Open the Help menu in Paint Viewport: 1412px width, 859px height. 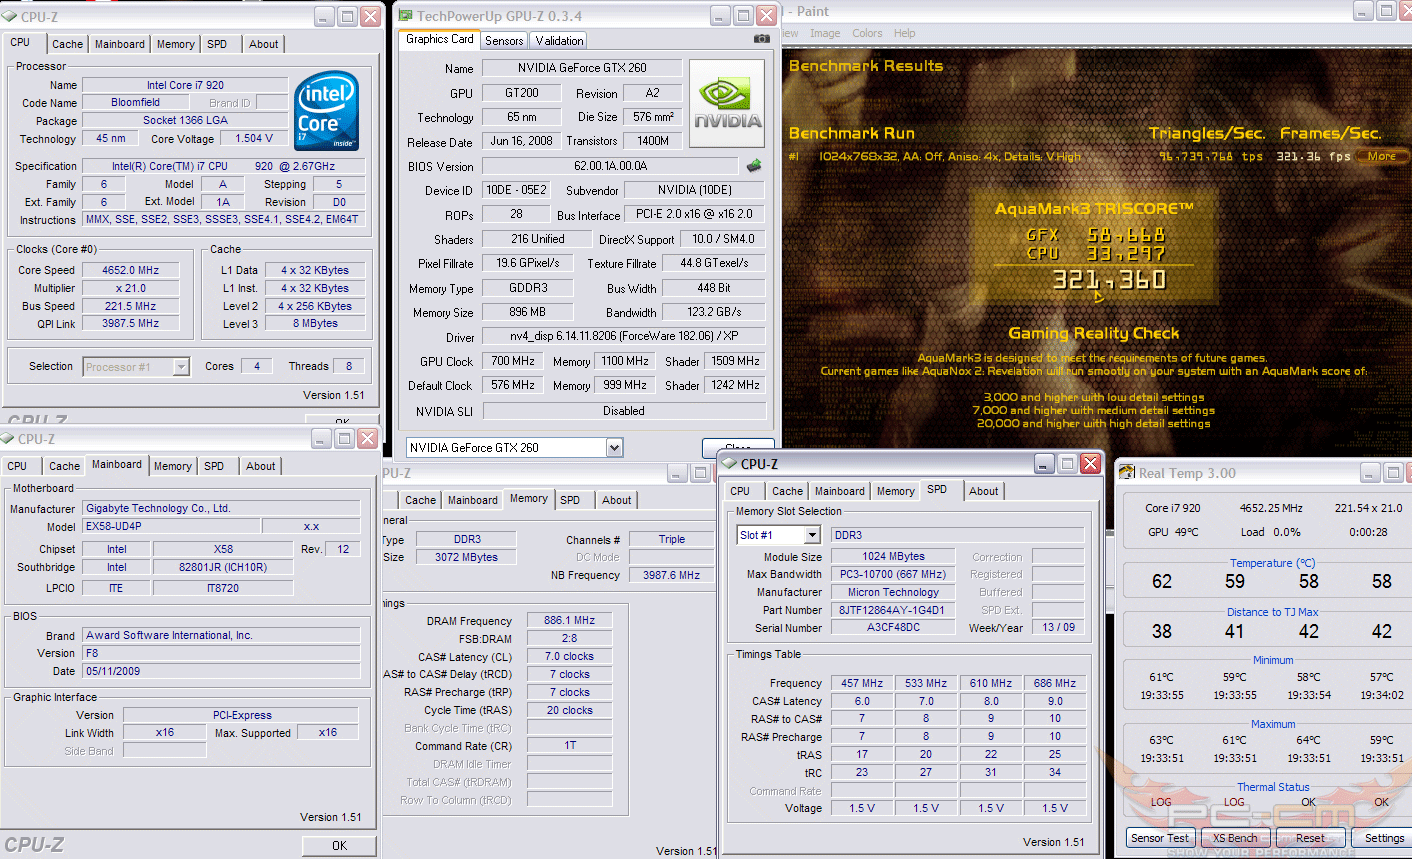[905, 33]
